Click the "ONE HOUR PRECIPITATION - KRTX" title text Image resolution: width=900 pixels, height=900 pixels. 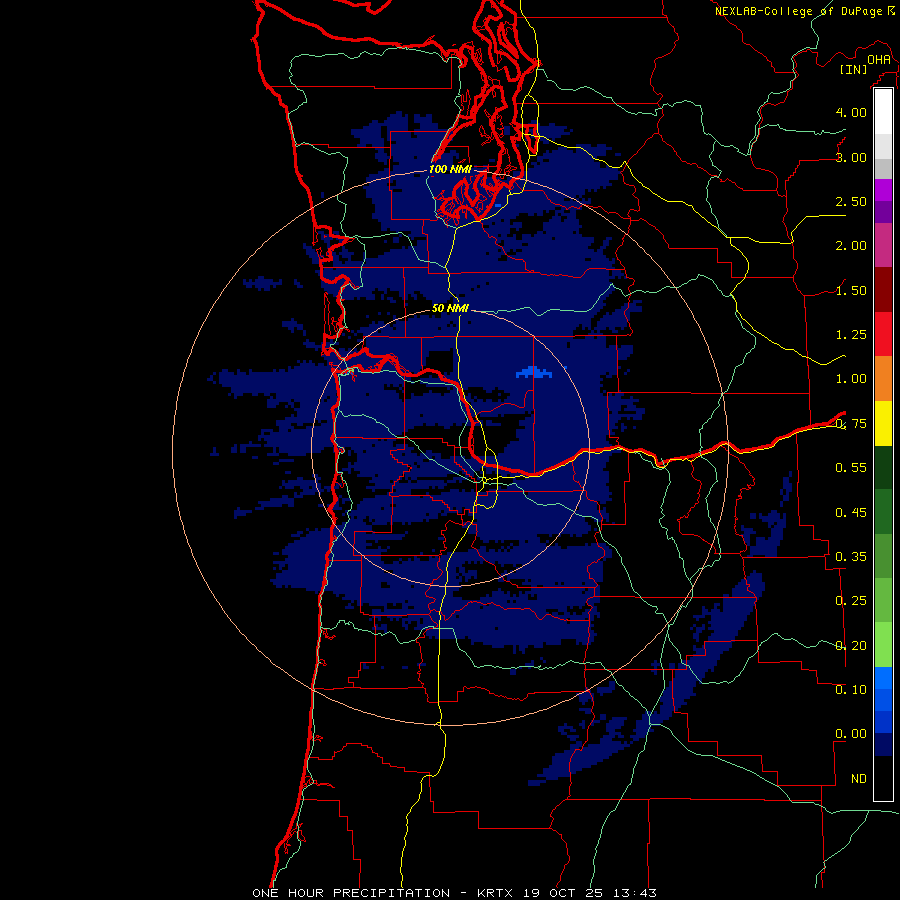pos(385,893)
